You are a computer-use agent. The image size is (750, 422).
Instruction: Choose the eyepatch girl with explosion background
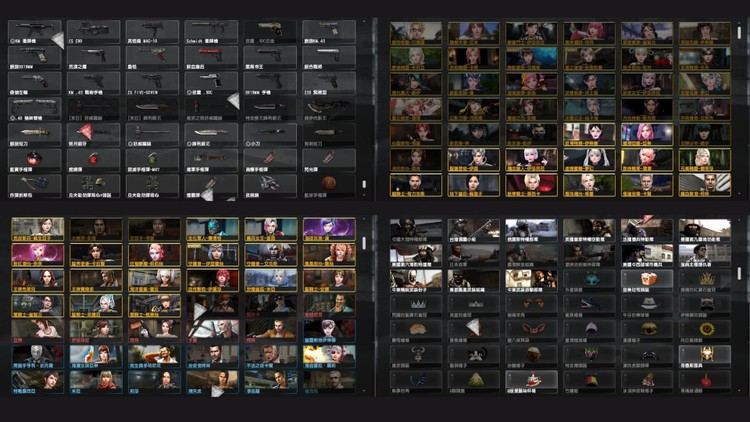point(329,357)
